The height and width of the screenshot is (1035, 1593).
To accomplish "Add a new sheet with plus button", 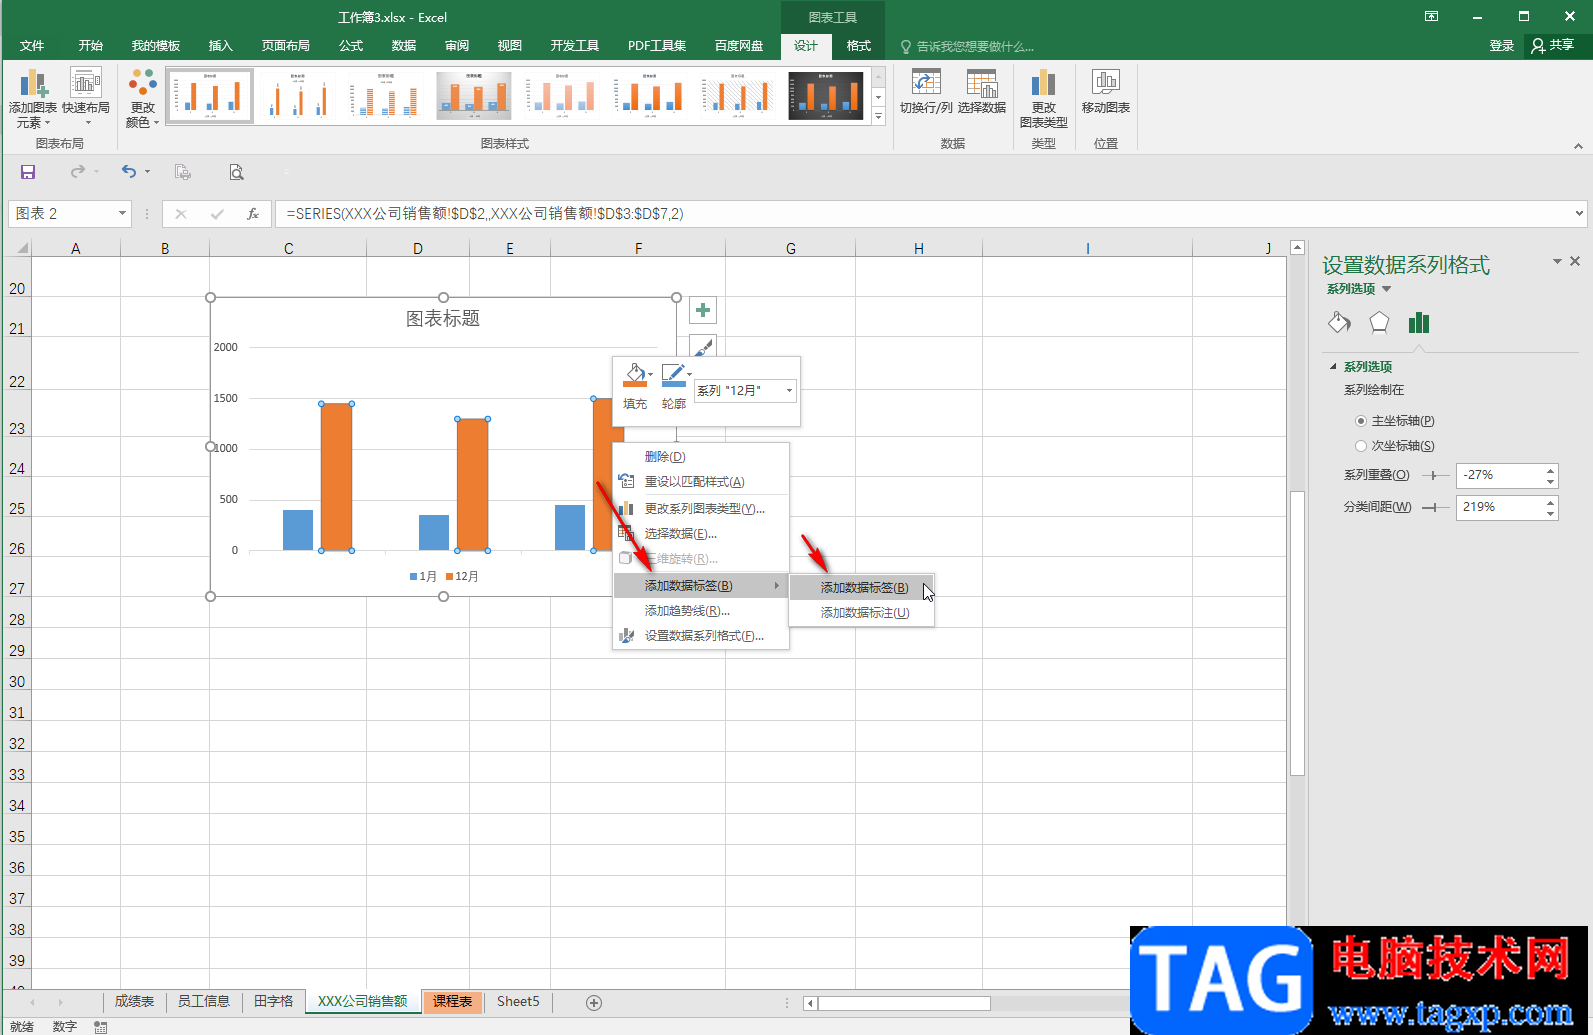I will (x=594, y=1002).
